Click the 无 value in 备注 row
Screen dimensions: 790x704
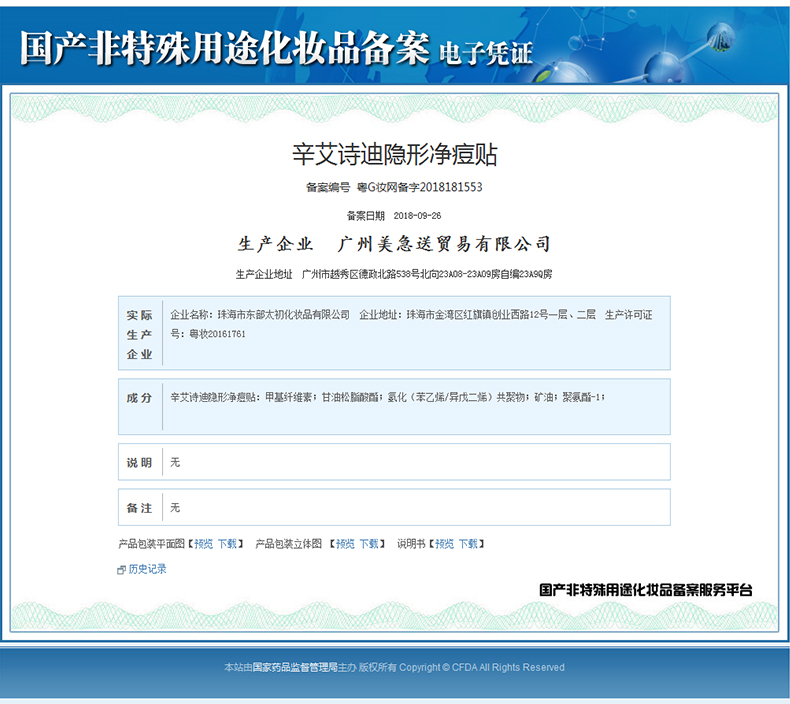pyautogui.click(x=175, y=507)
